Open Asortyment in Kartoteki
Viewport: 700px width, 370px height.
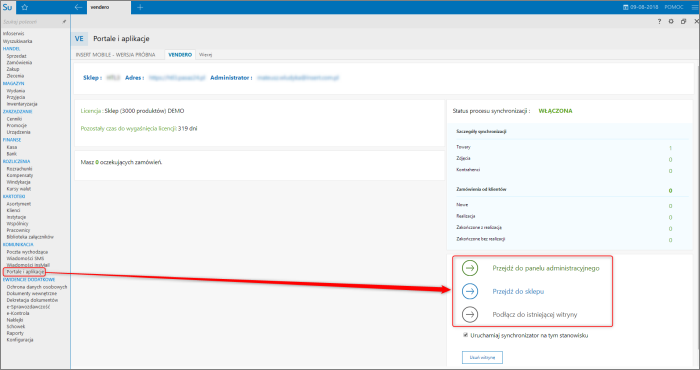click(x=19, y=204)
